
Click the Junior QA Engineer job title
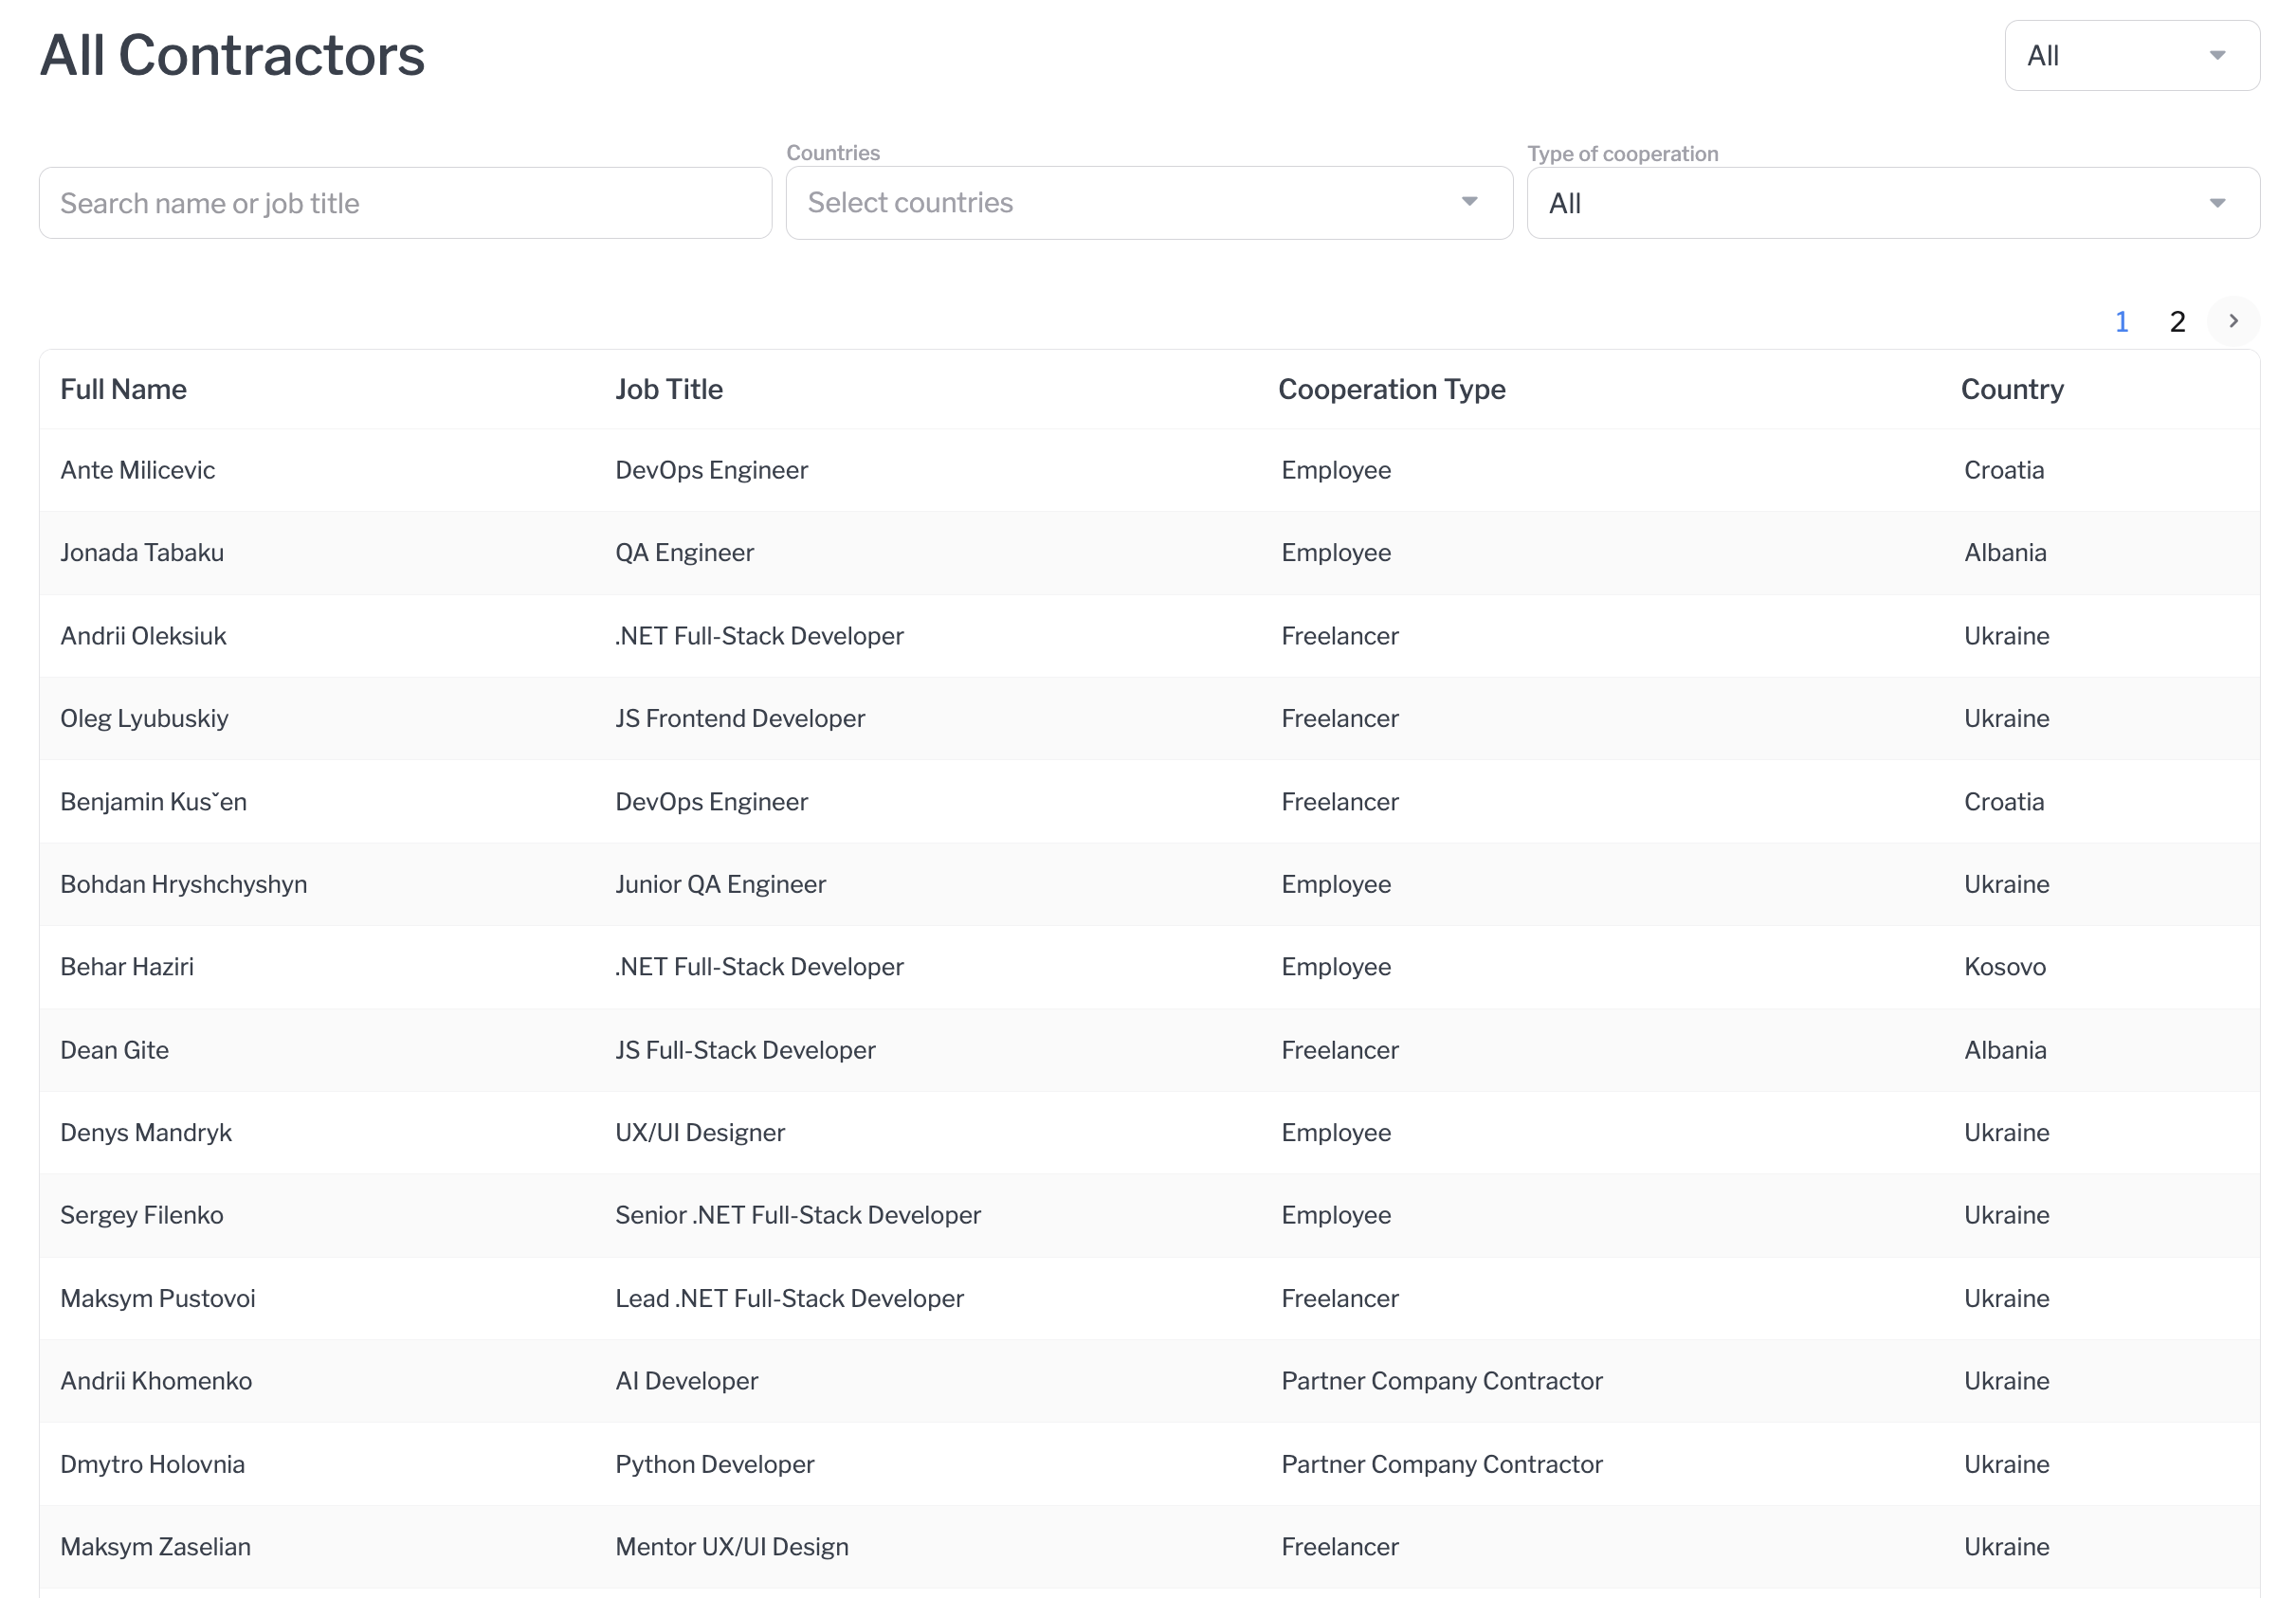click(x=720, y=884)
